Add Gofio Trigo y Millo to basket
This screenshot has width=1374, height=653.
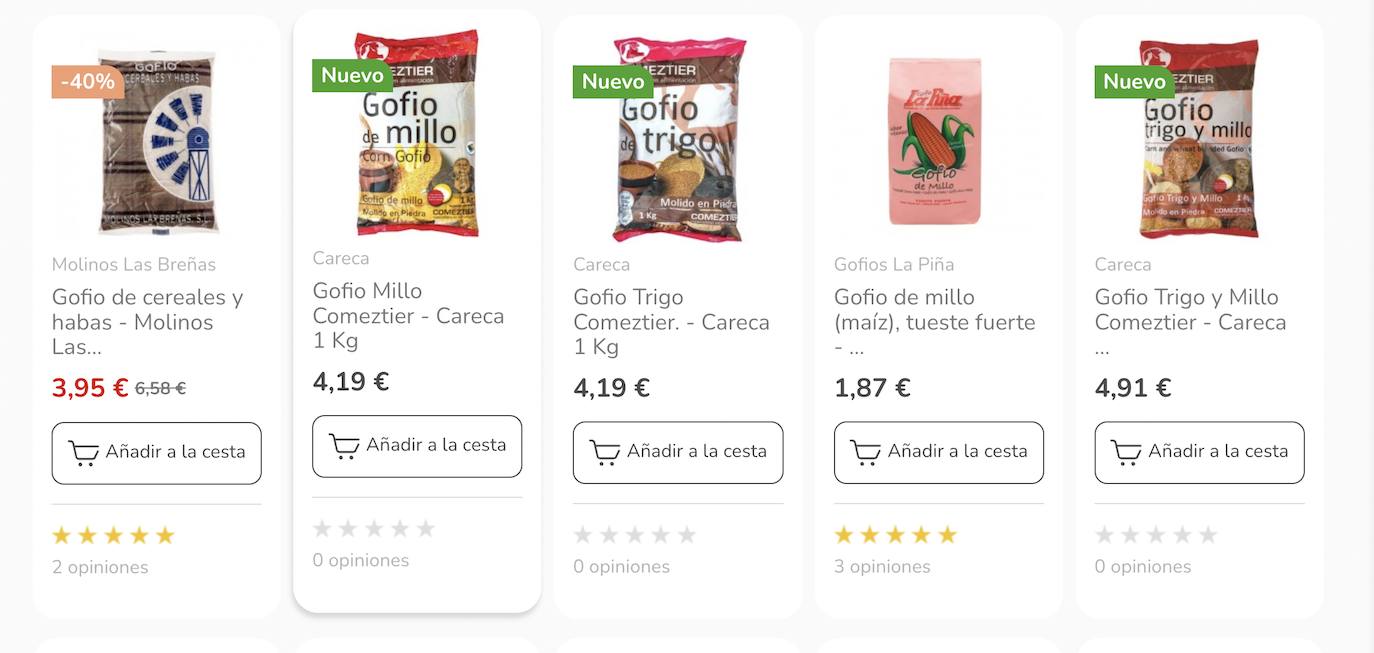[x=1199, y=453]
